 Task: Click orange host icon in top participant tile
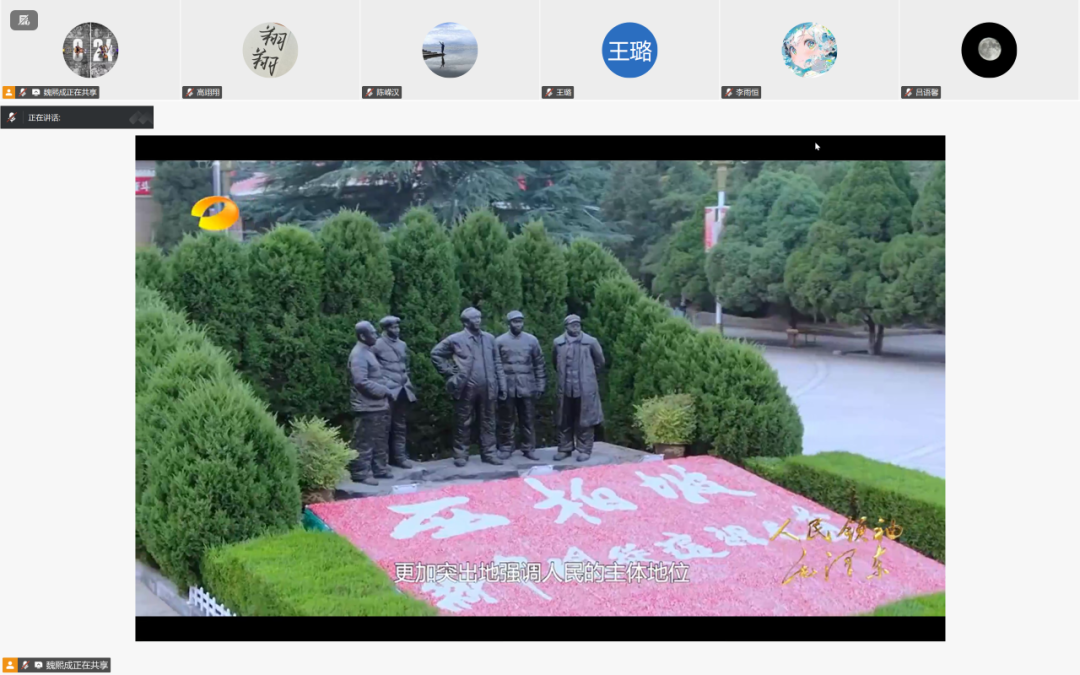click(x=9, y=92)
